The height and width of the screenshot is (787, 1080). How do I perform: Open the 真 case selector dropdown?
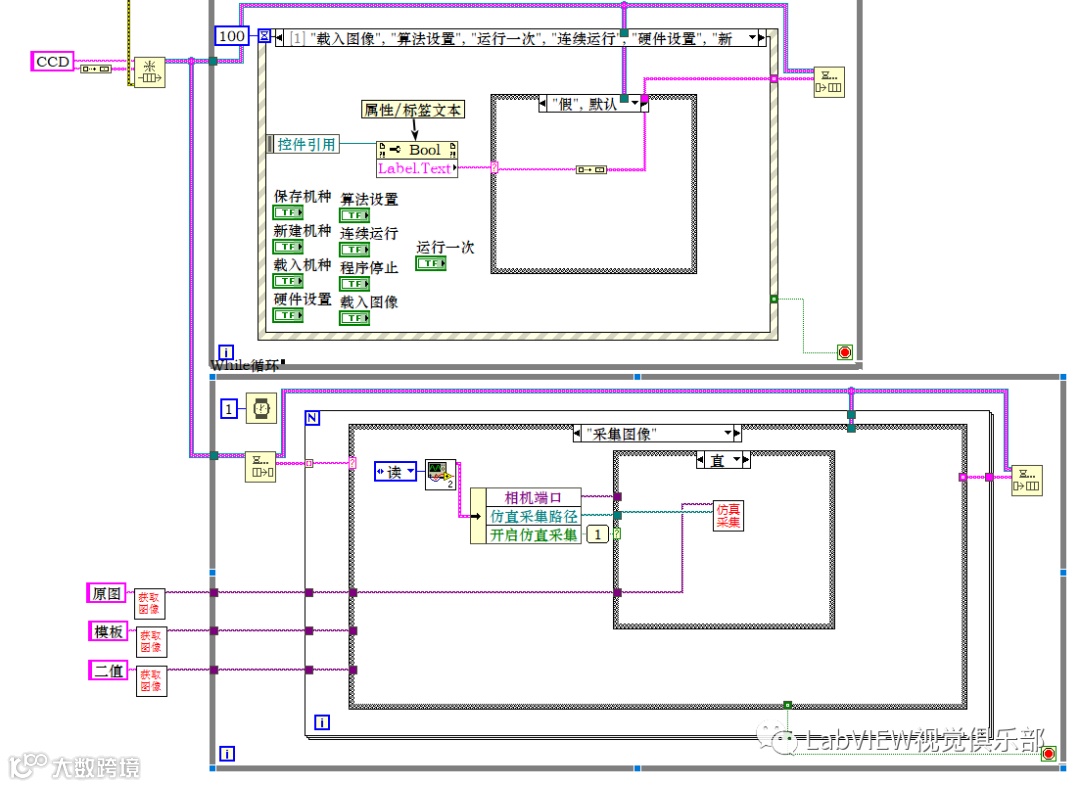click(736, 460)
